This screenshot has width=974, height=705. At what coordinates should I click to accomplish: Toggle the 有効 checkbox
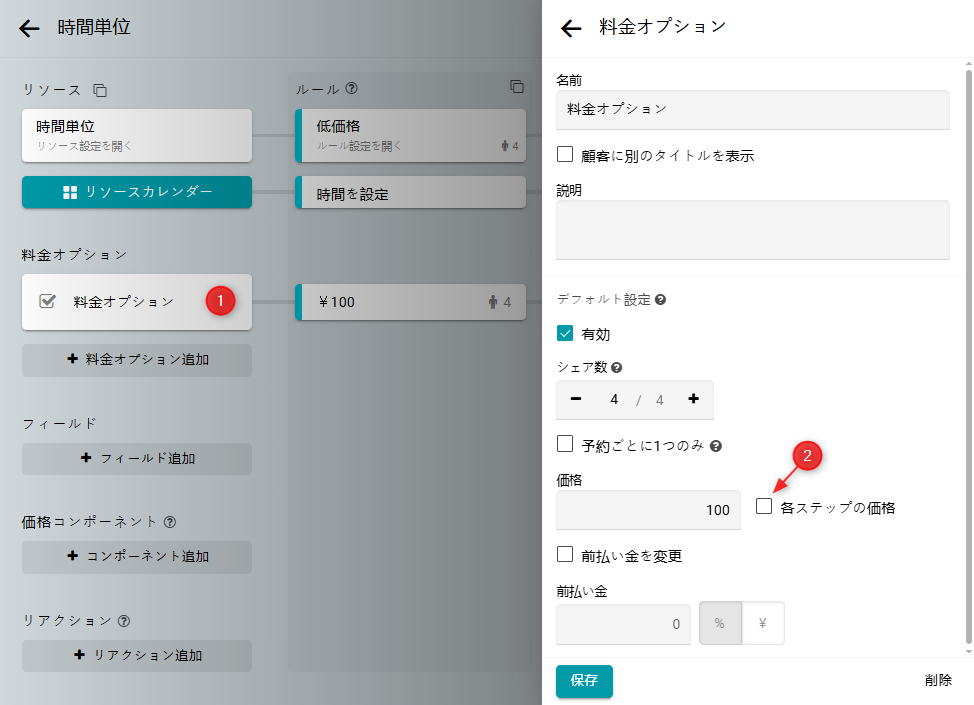tap(565, 334)
